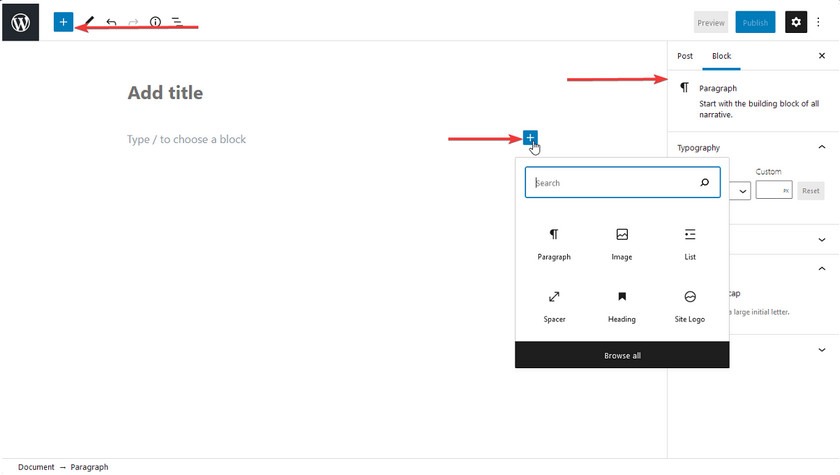Click the Add title field
The height and width of the screenshot is (475, 840).
tap(165, 93)
